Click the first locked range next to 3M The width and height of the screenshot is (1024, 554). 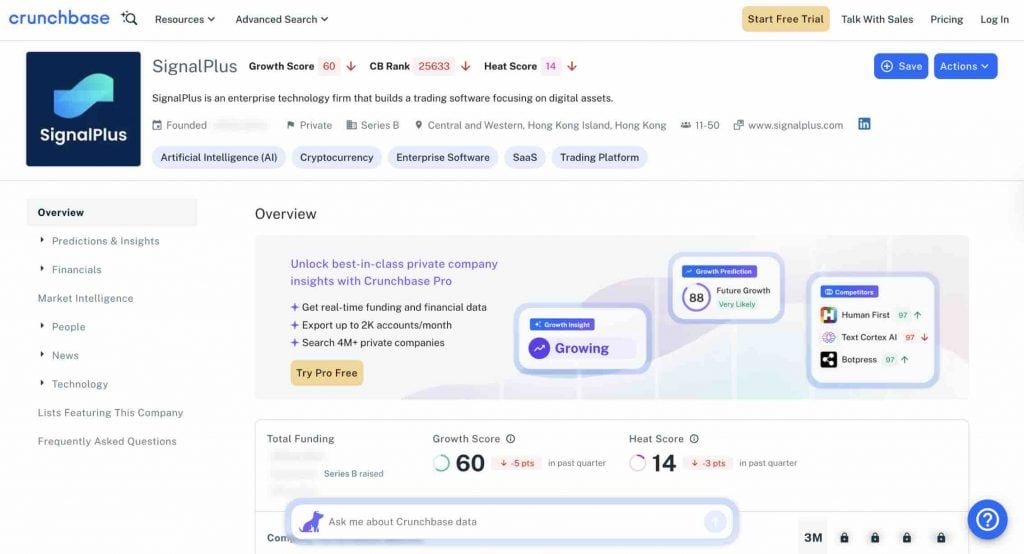(x=844, y=538)
